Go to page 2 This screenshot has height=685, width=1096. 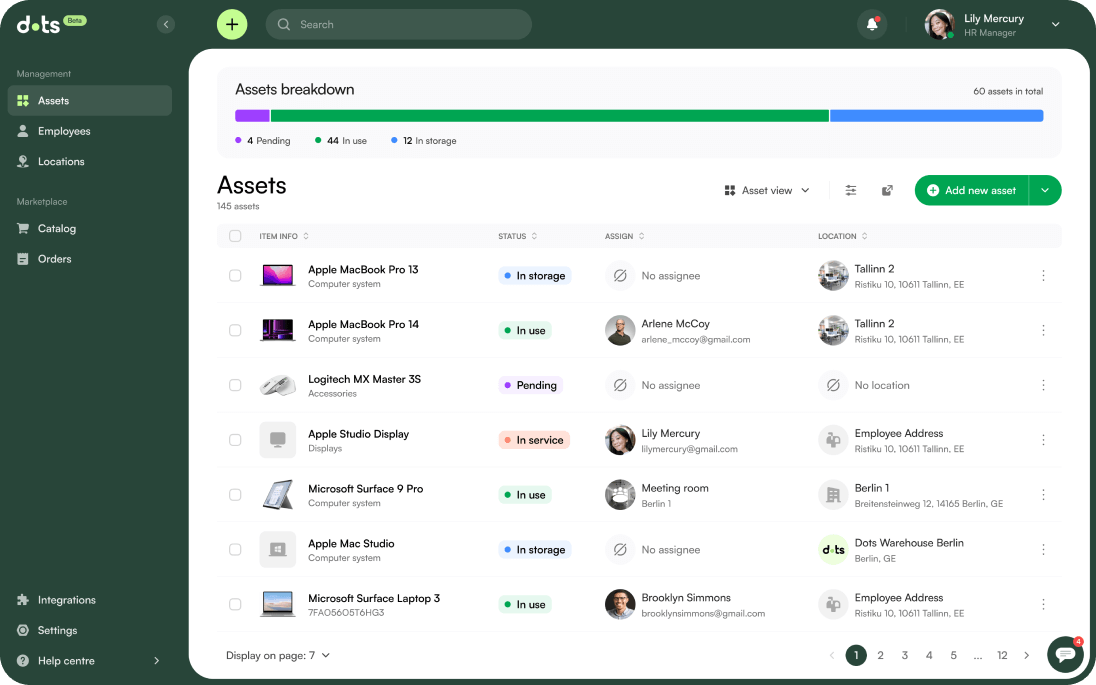pos(880,655)
